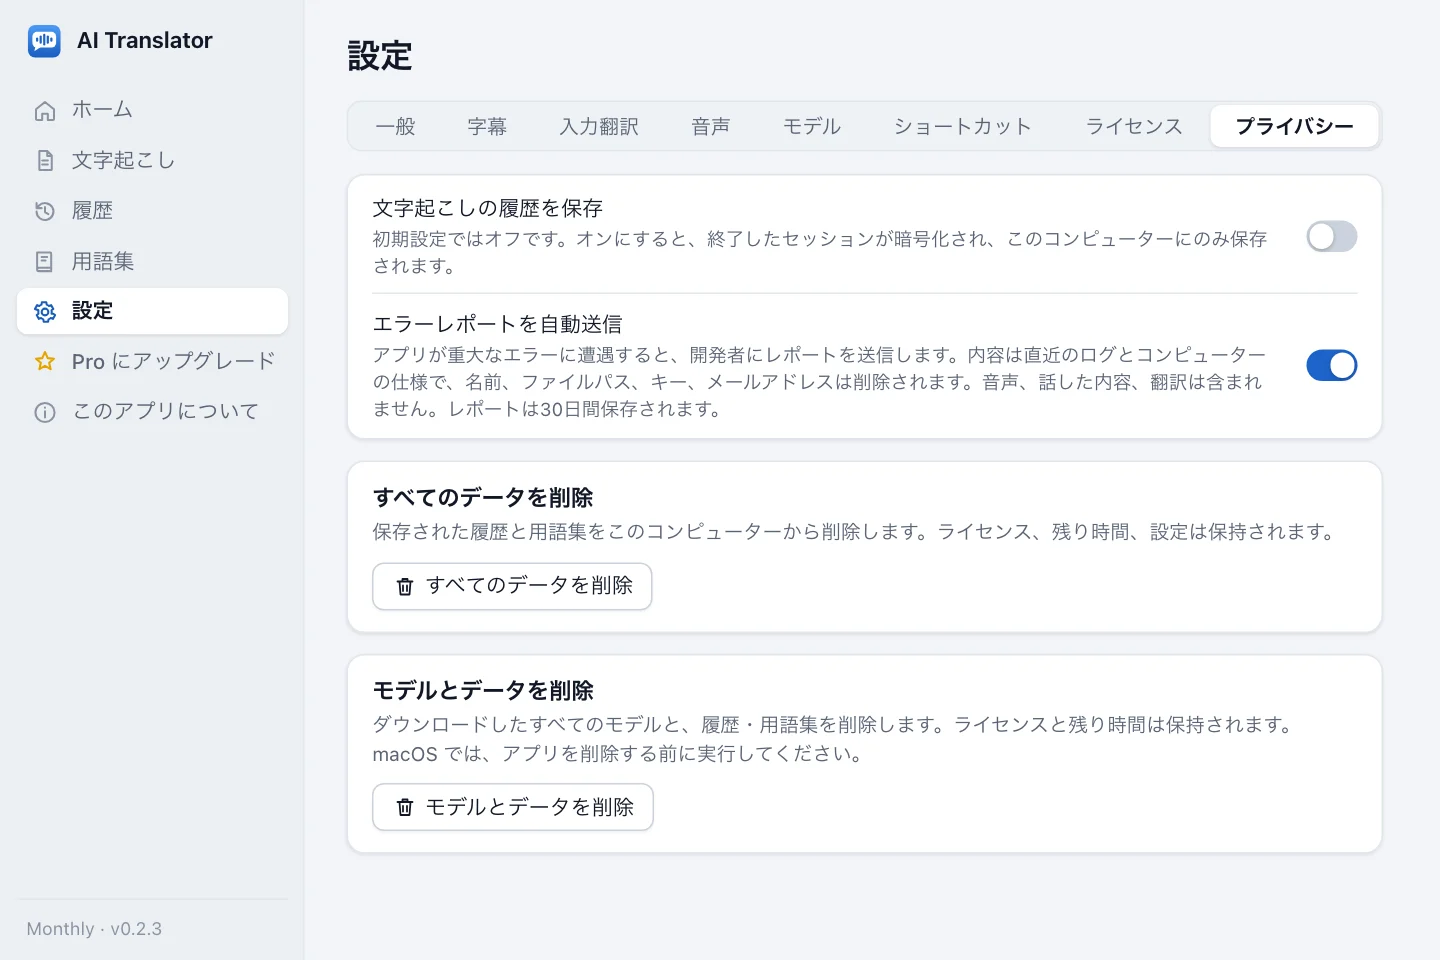The height and width of the screenshot is (960, 1440).
Task: Open Pro にアップグレード in the sidebar
Action: [x=152, y=361]
